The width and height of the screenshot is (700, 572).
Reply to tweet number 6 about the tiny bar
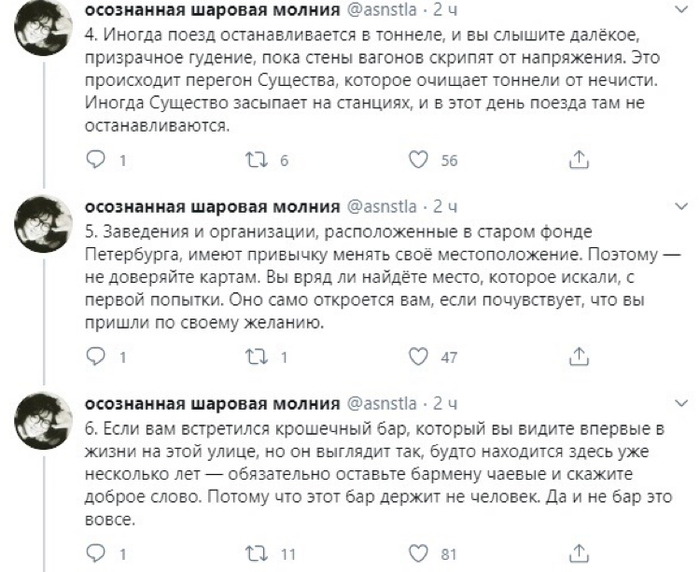click(96, 553)
